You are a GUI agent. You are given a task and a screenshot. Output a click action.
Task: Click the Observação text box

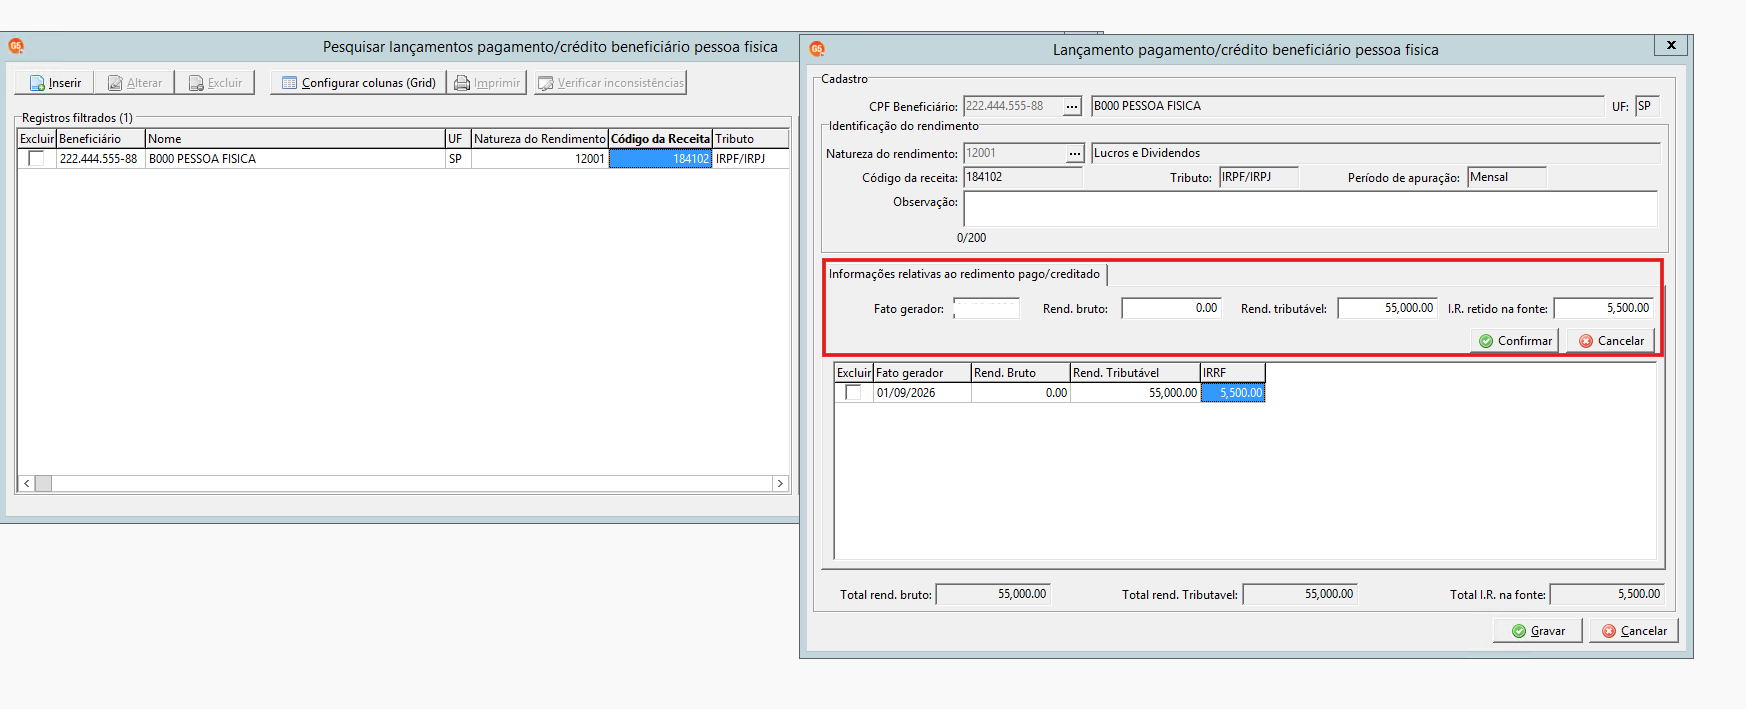pyautogui.click(x=1310, y=209)
